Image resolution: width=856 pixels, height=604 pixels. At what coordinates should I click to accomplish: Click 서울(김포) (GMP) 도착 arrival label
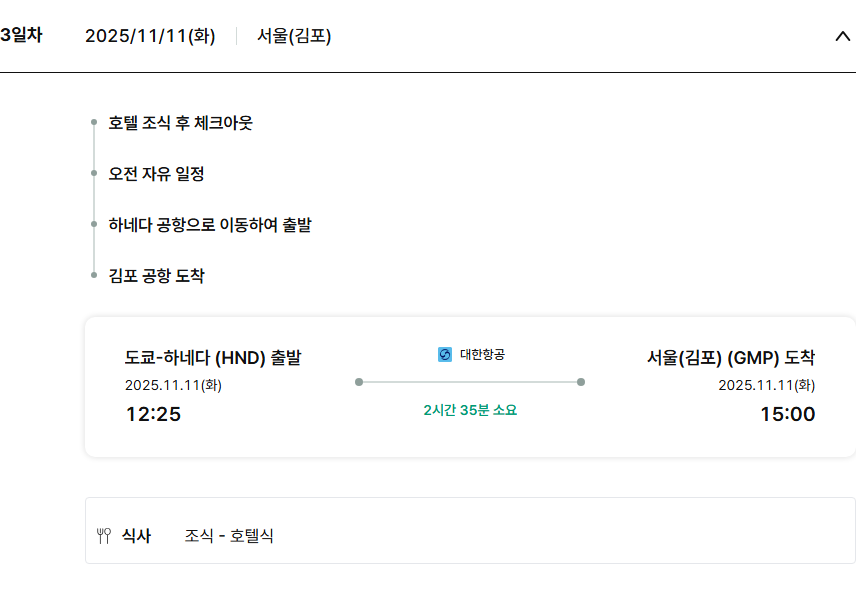[731, 358]
